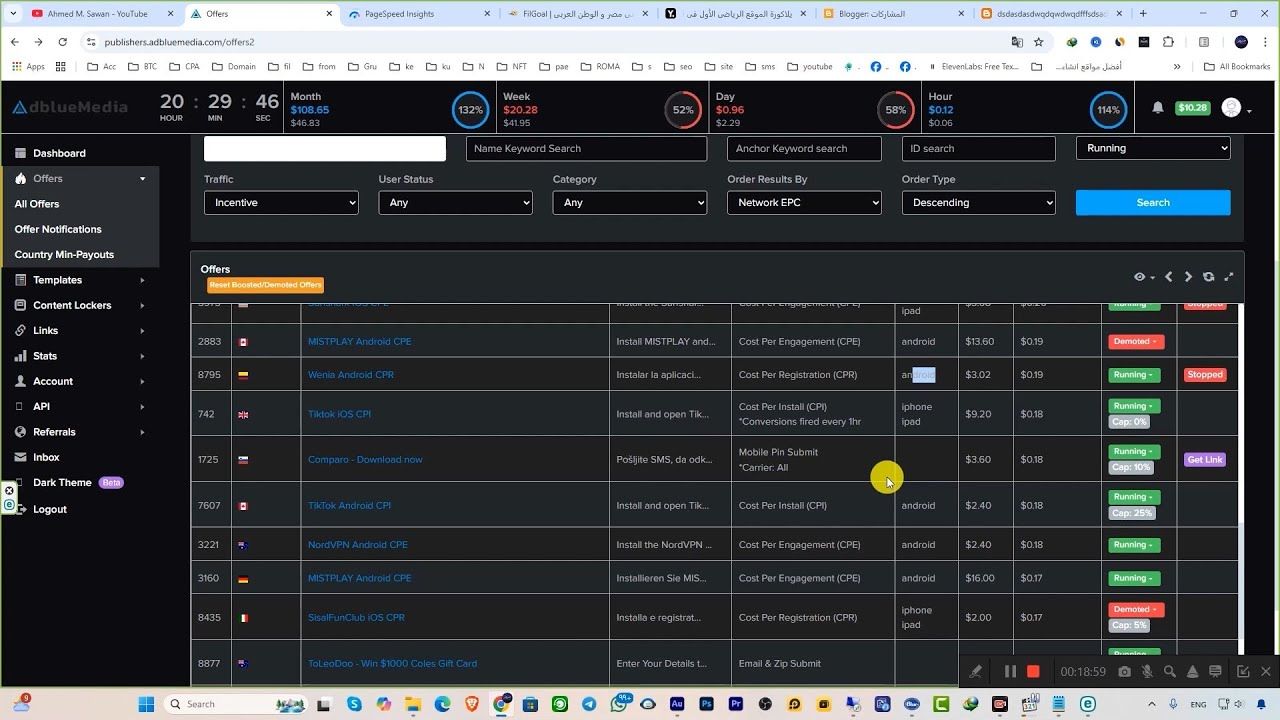
Task: Open WhatsApp from the taskbar
Action: point(619,704)
